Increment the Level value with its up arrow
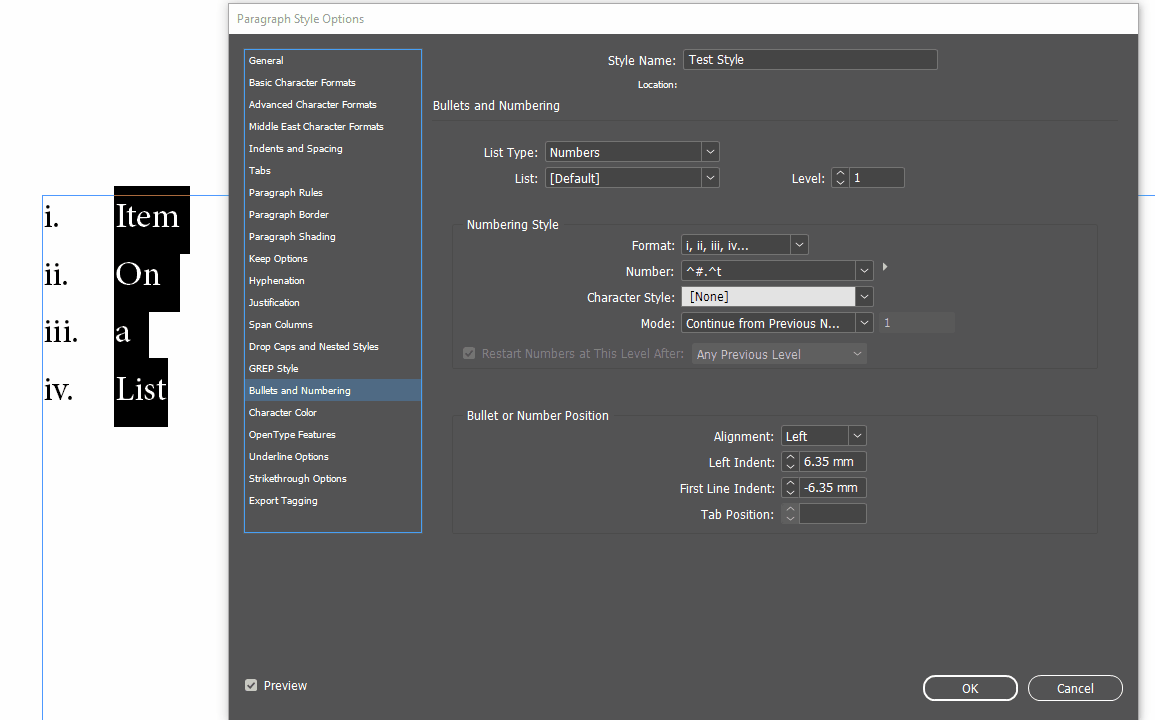 click(x=840, y=172)
